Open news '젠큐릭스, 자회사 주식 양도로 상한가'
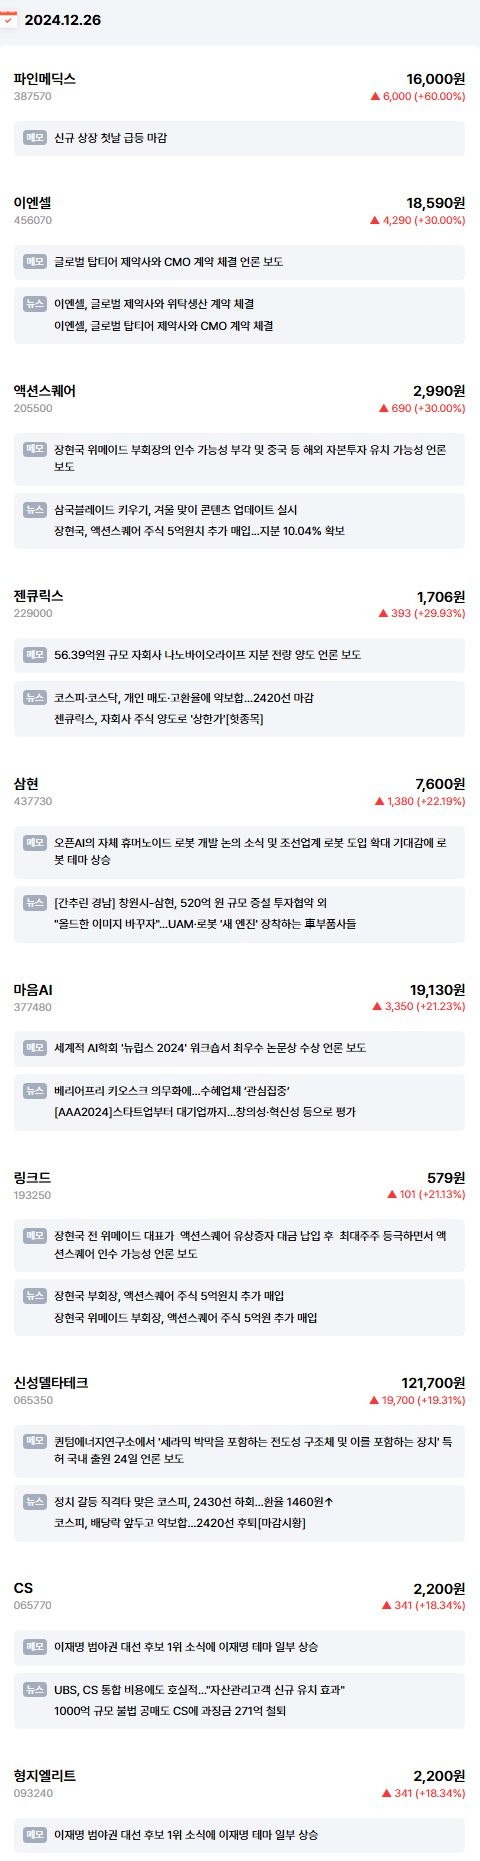 point(159,719)
